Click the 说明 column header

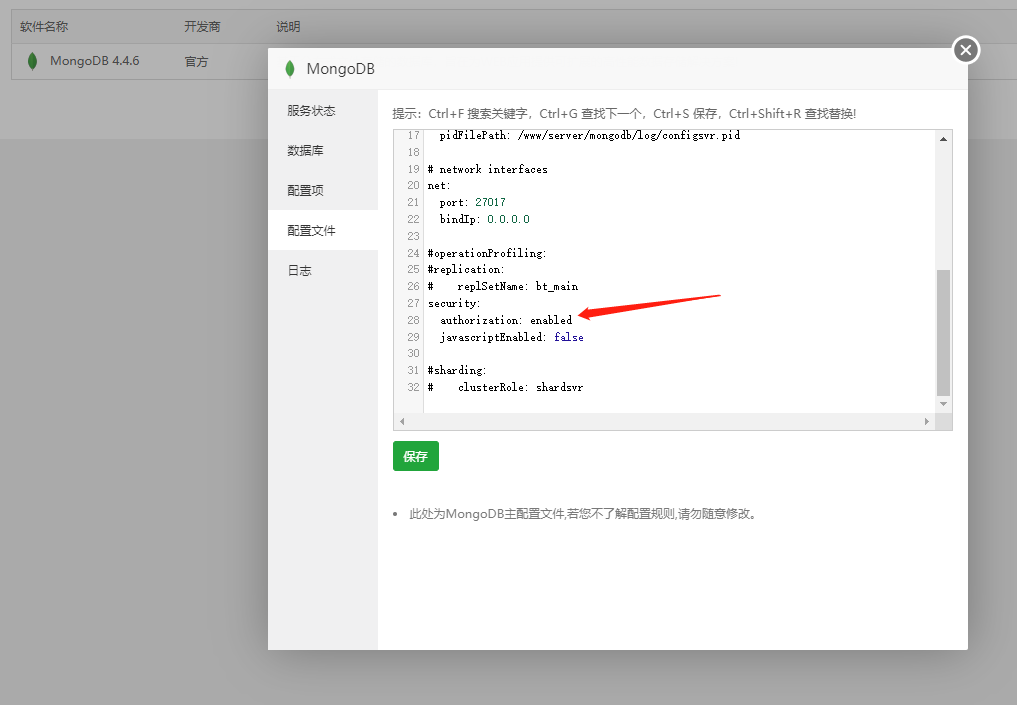(x=288, y=27)
